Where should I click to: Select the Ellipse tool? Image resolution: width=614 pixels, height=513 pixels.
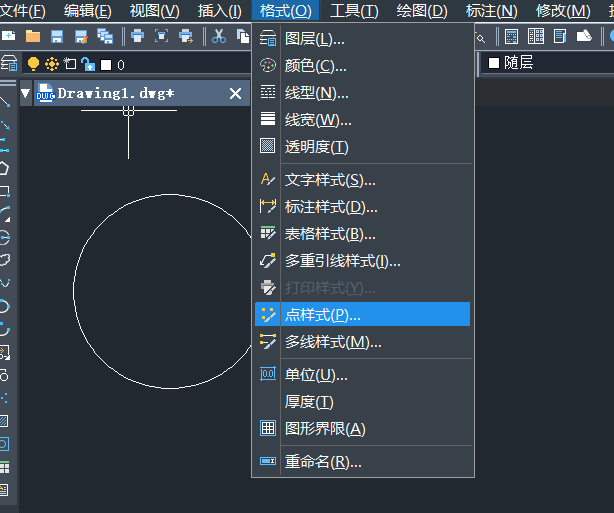click(x=5, y=306)
